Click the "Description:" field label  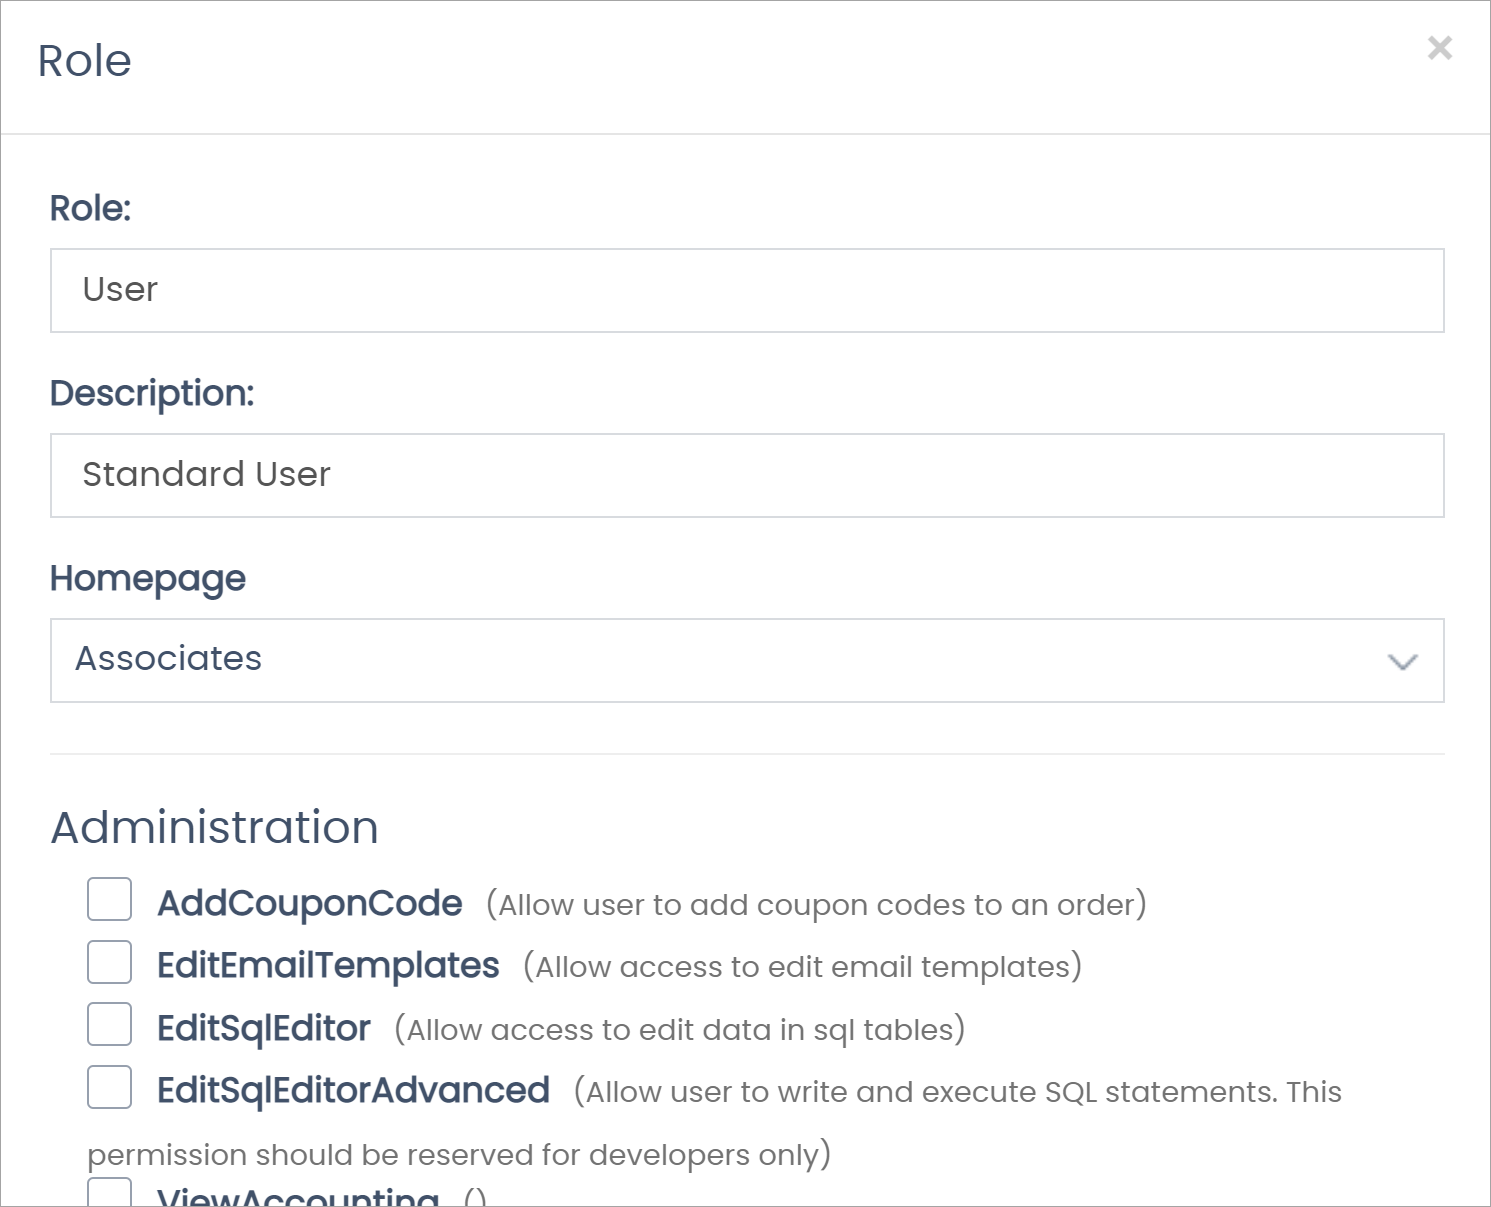point(152,393)
